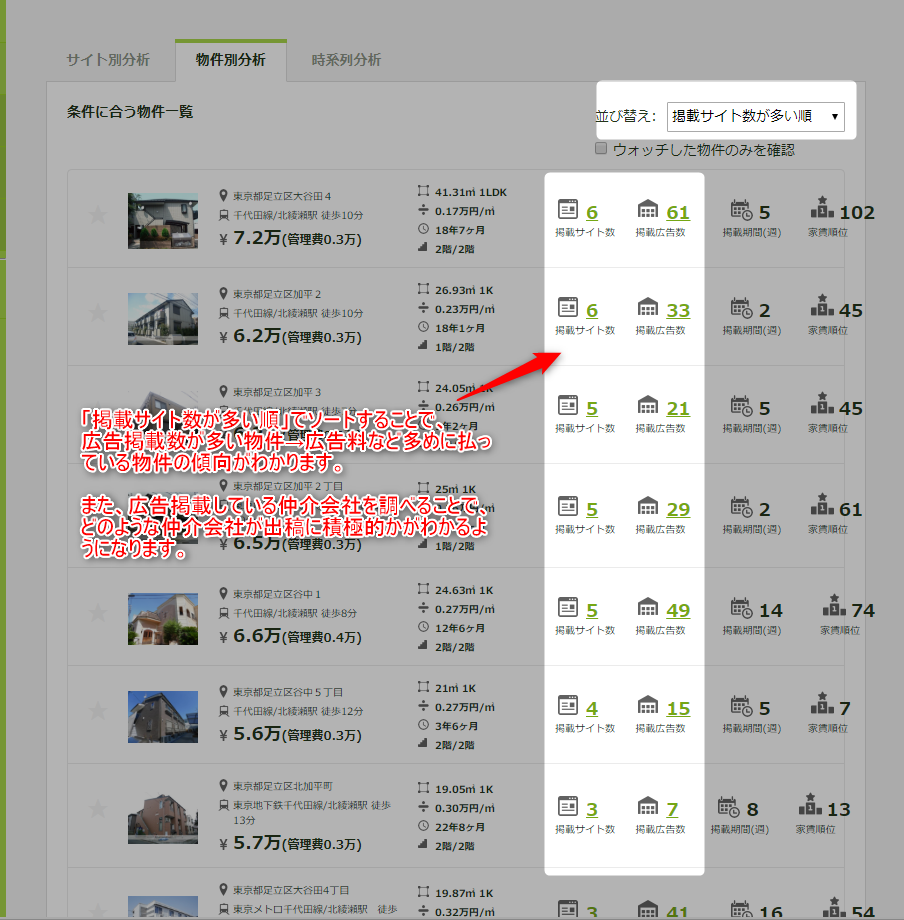Follow the 21 掲載広告数 link
904x920 pixels.
click(x=678, y=408)
